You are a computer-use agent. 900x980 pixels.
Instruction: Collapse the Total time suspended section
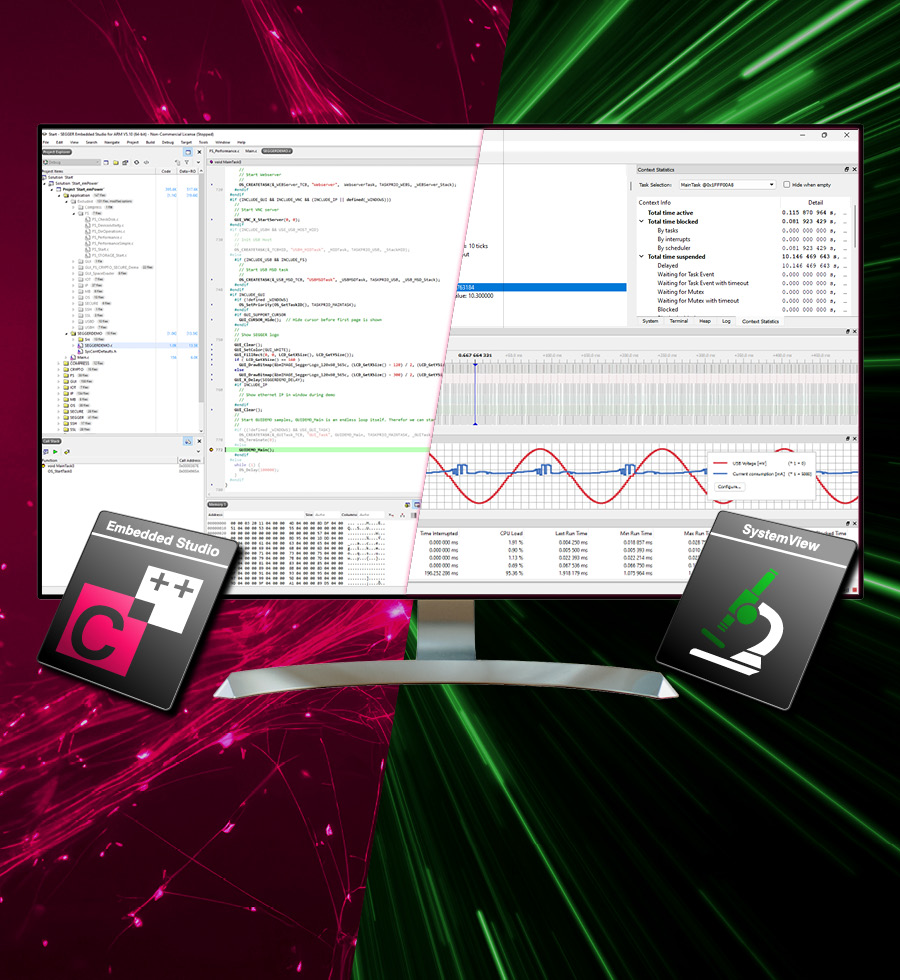[x=641, y=256]
